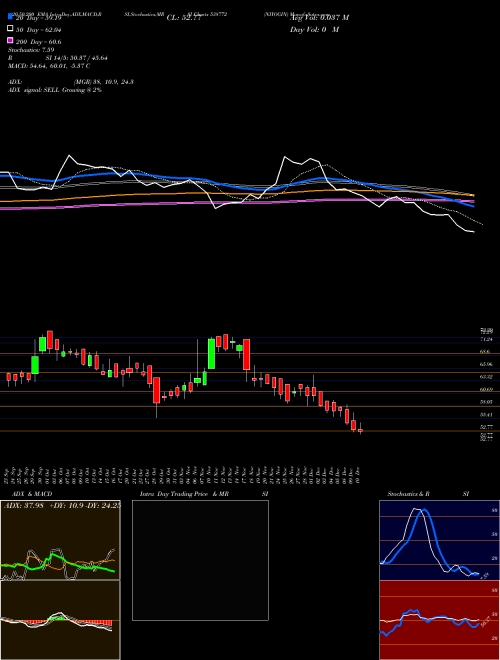Viewport: 500px width, 660px height.
Task: Click the 'Avg Vol' readout
Action: tap(319, 18)
